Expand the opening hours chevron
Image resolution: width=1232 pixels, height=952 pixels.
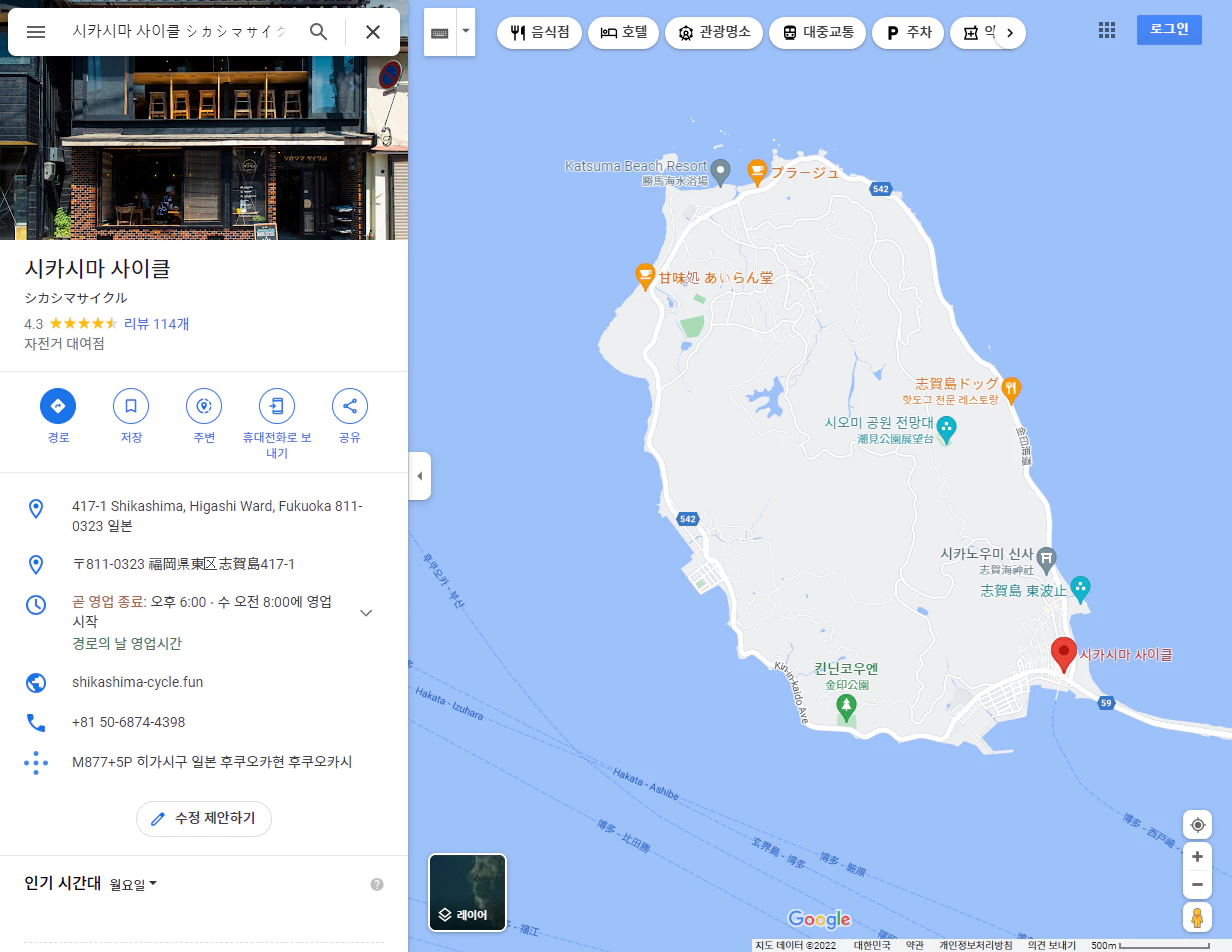366,612
